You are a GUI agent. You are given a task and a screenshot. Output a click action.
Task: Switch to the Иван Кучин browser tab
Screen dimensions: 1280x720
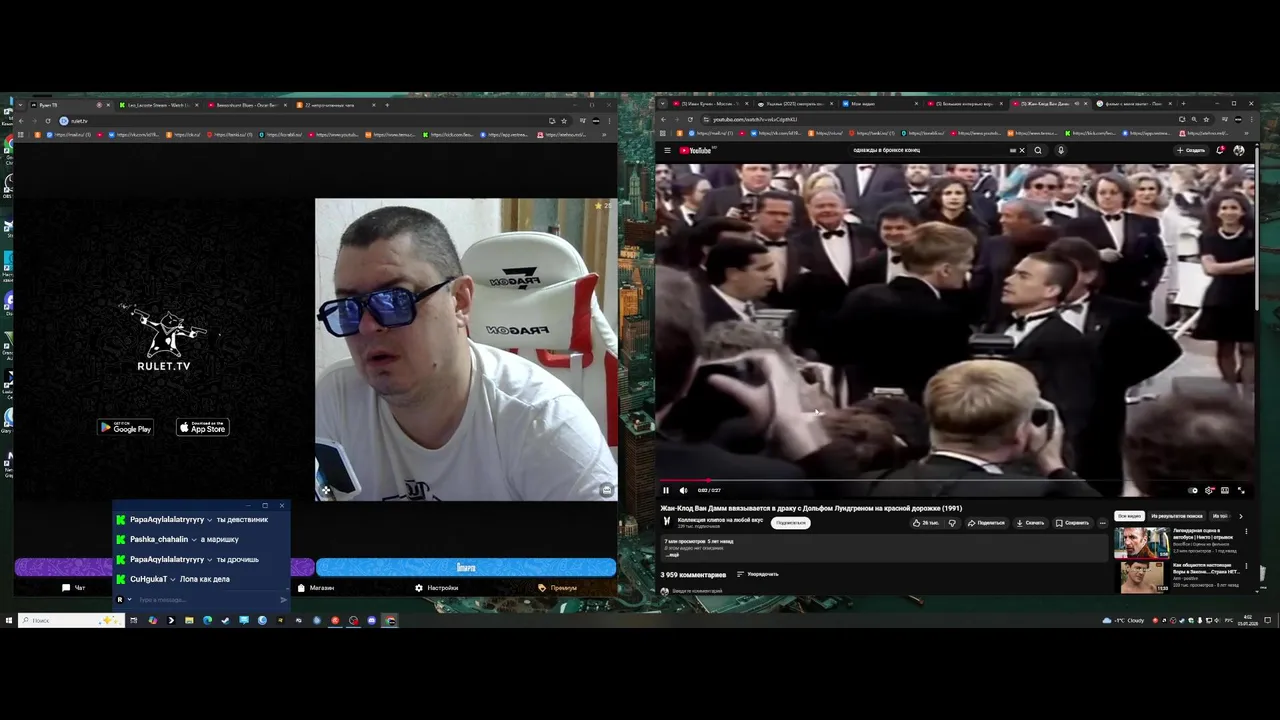(708, 104)
